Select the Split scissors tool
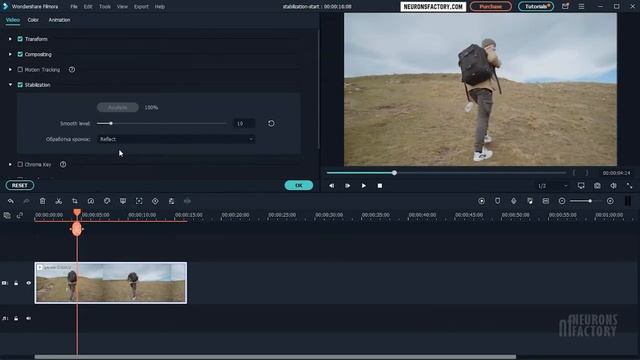 tap(59, 201)
